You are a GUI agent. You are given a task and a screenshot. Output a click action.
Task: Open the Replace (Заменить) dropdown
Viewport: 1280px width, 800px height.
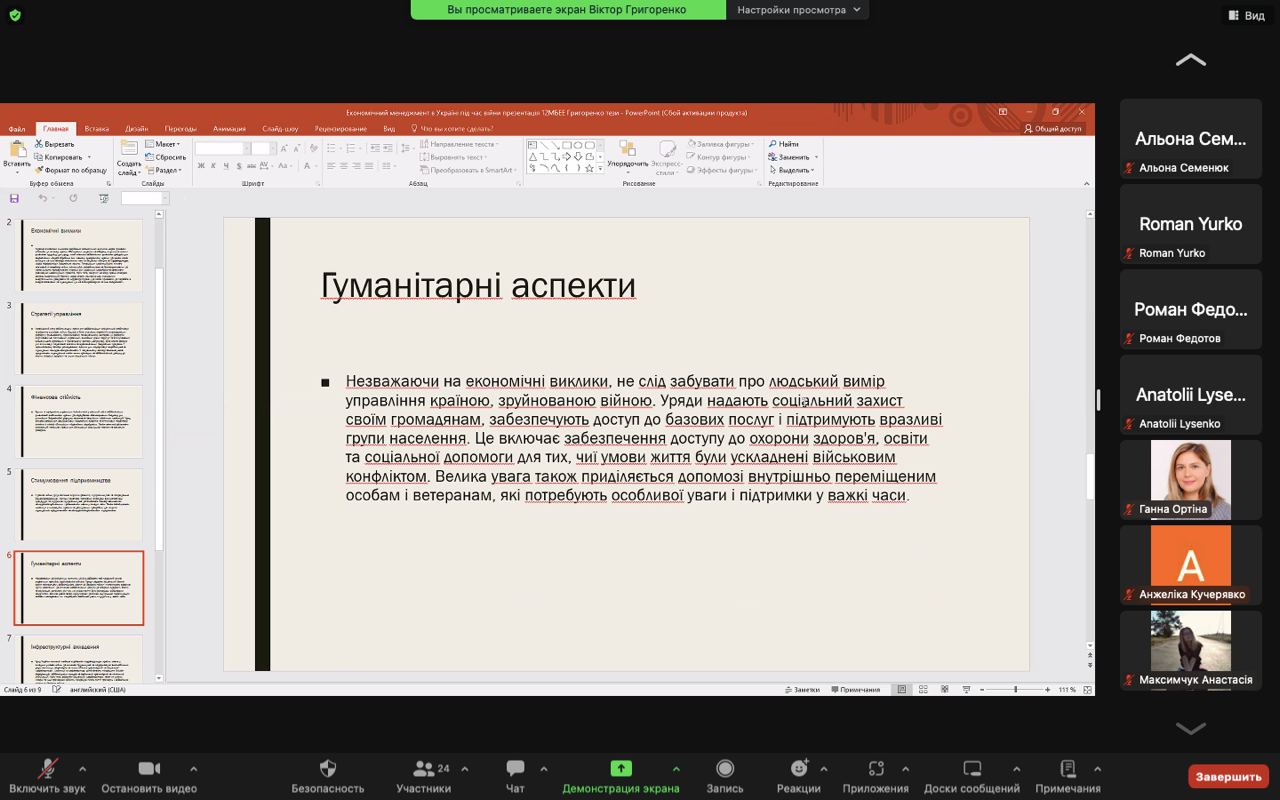(794, 157)
